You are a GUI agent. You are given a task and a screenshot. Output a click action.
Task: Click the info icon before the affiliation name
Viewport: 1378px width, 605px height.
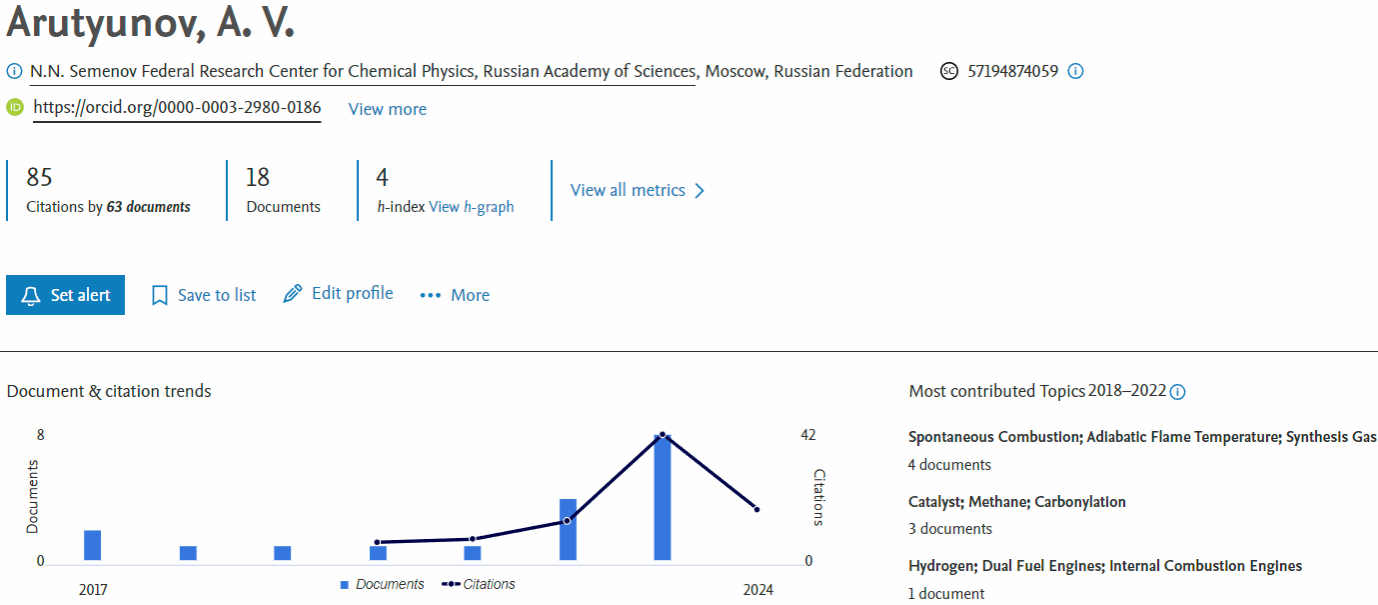pyautogui.click(x=14, y=72)
